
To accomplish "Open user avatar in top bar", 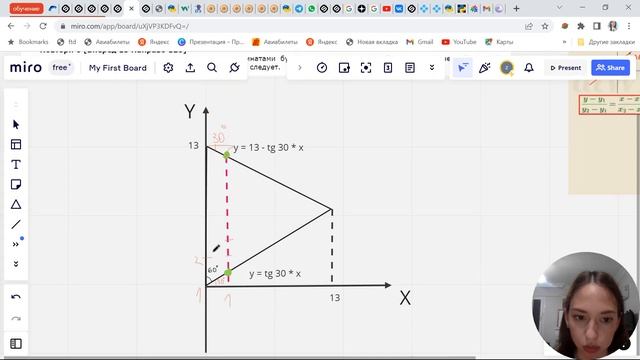I will coord(507,68).
